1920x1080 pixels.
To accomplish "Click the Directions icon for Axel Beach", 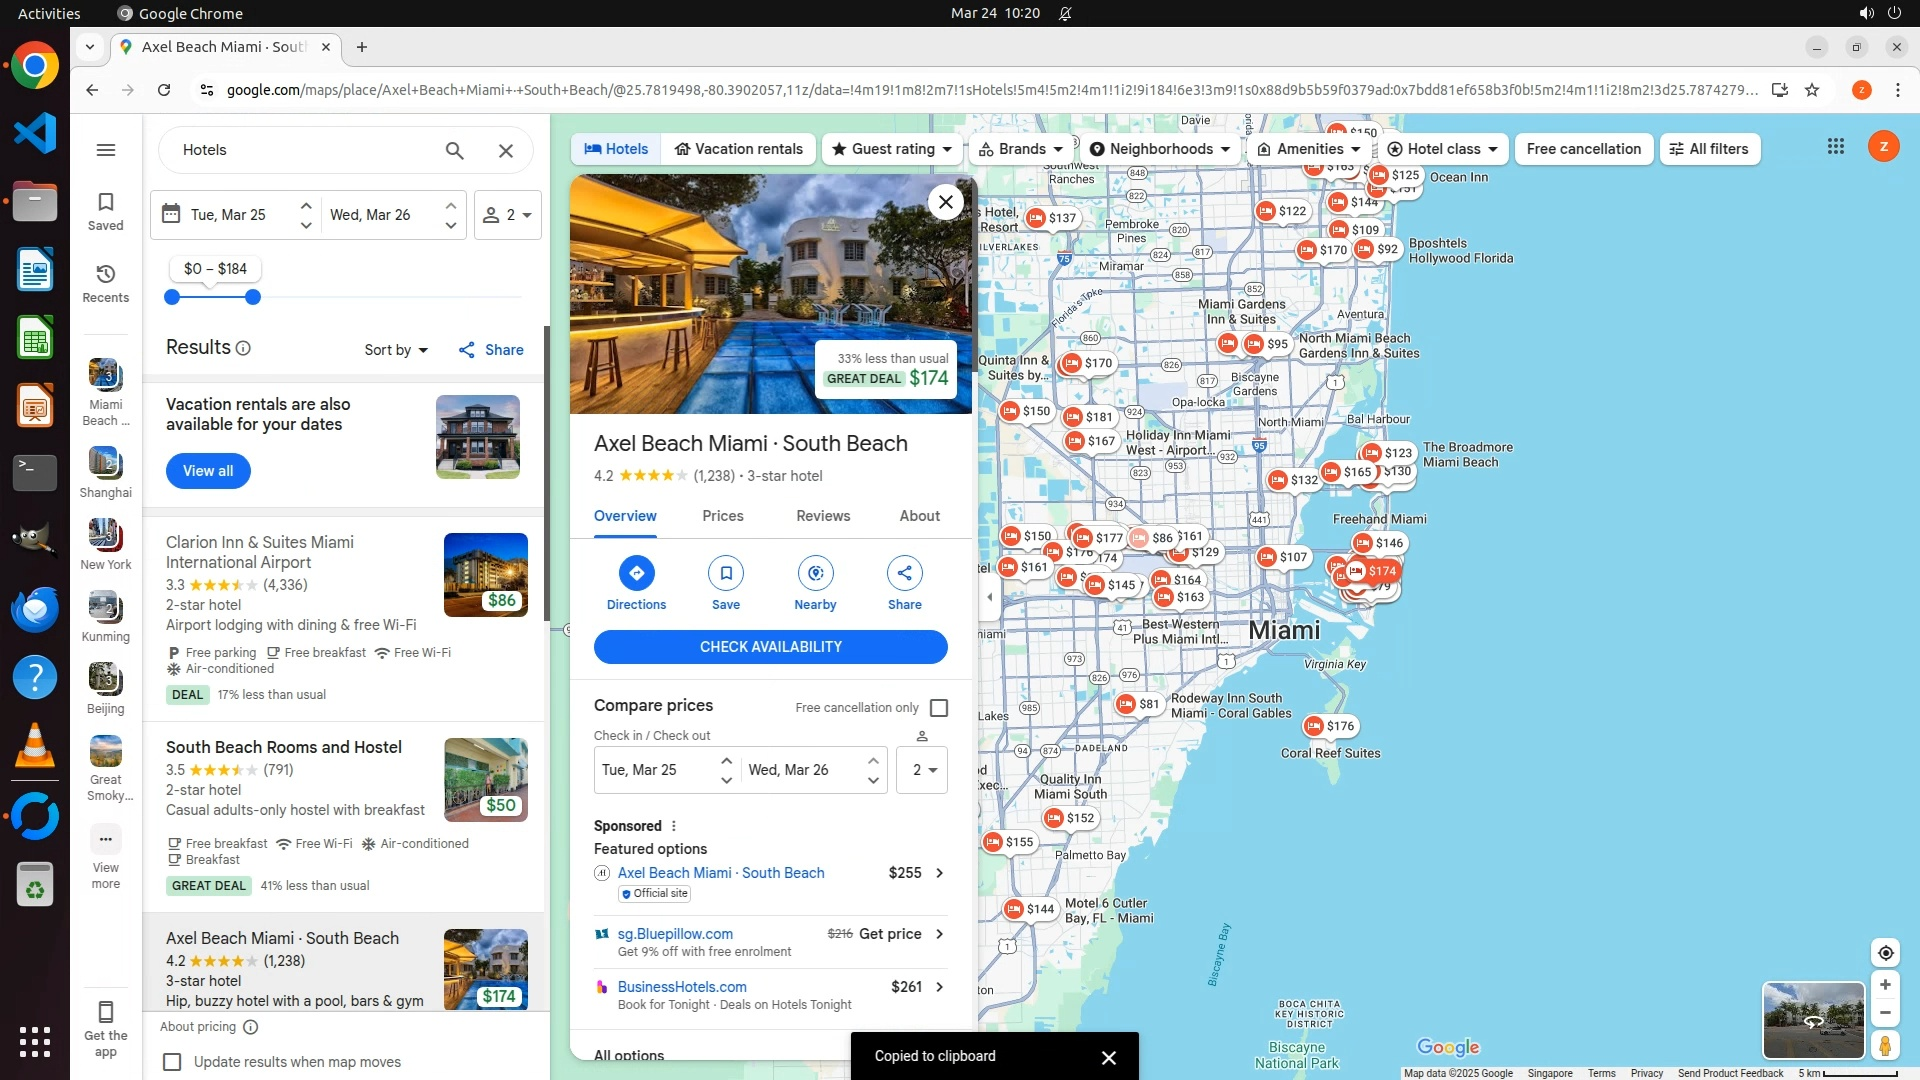I will coord(636,573).
